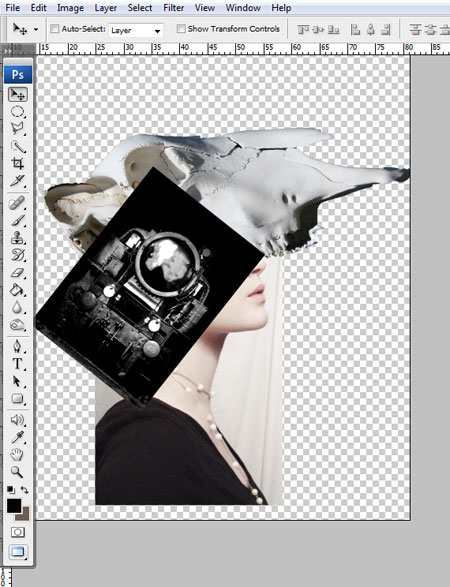Enable the Auto-Select checkbox

coord(55,29)
